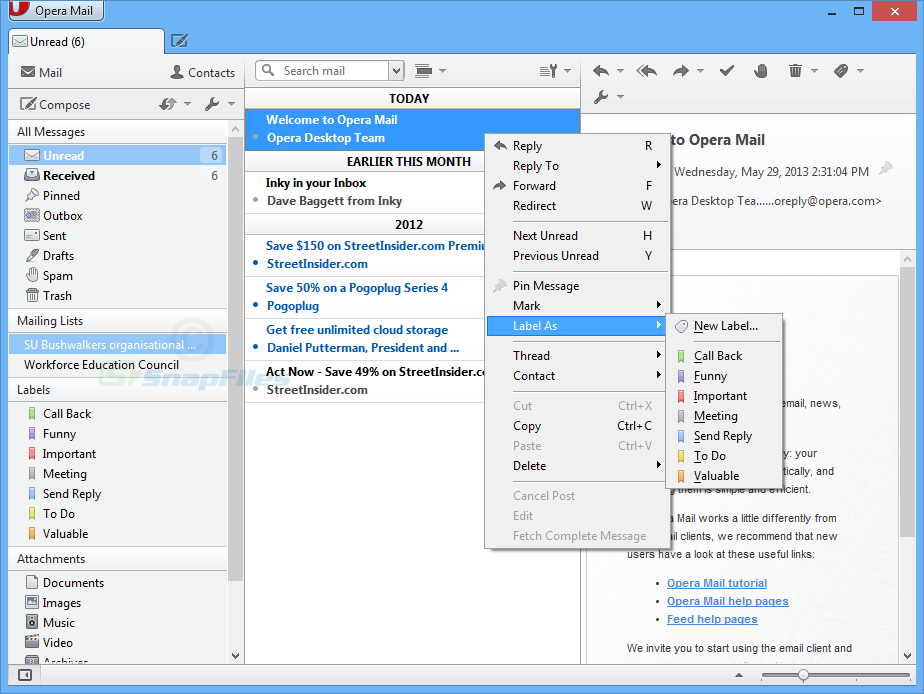This screenshot has height=694, width=924.
Task: Toggle the sidebar panel button in status bar
Action: [25, 675]
